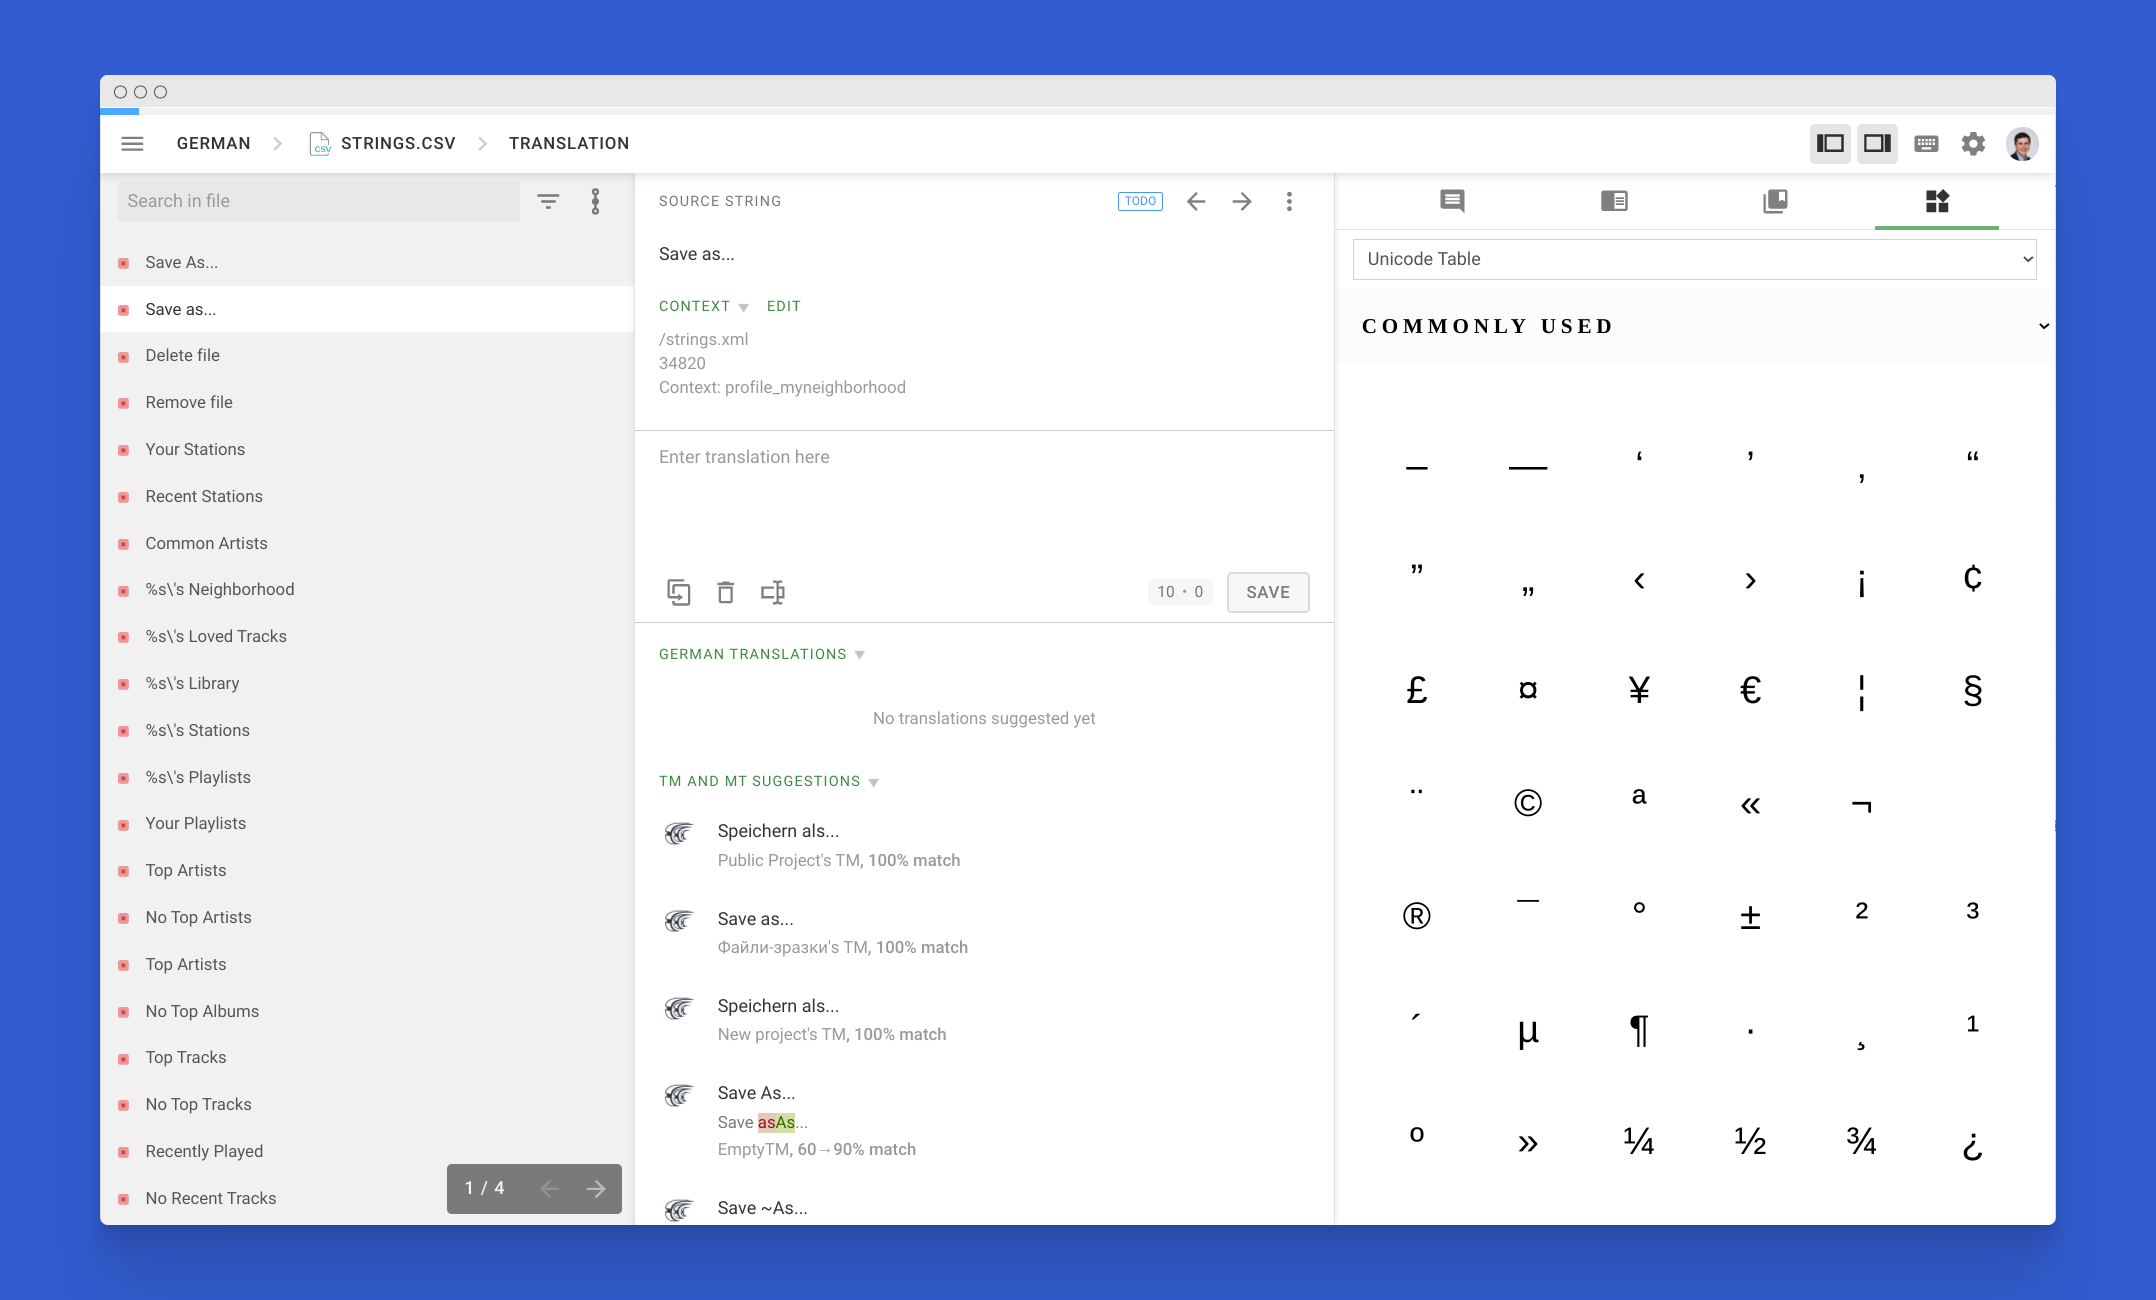Click the Save button
Image resolution: width=2156 pixels, height=1300 pixels.
pyautogui.click(x=1268, y=592)
